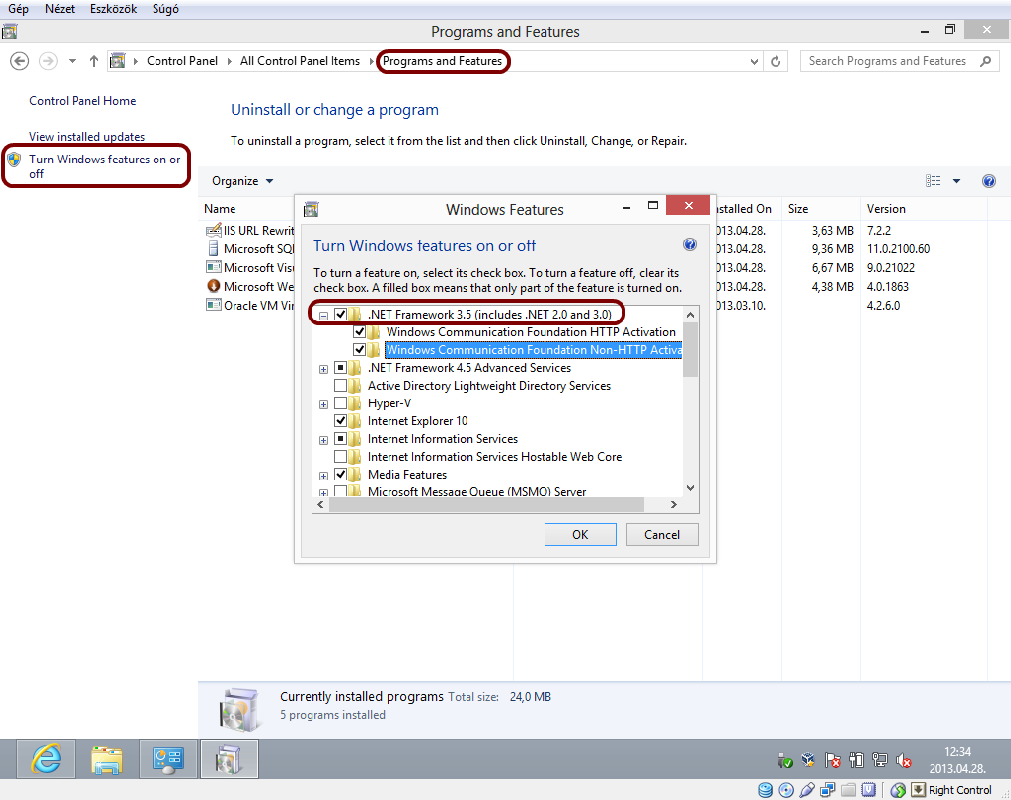1011x800 pixels.
Task: Click the Control Panel address bar icon
Action: pos(117,61)
